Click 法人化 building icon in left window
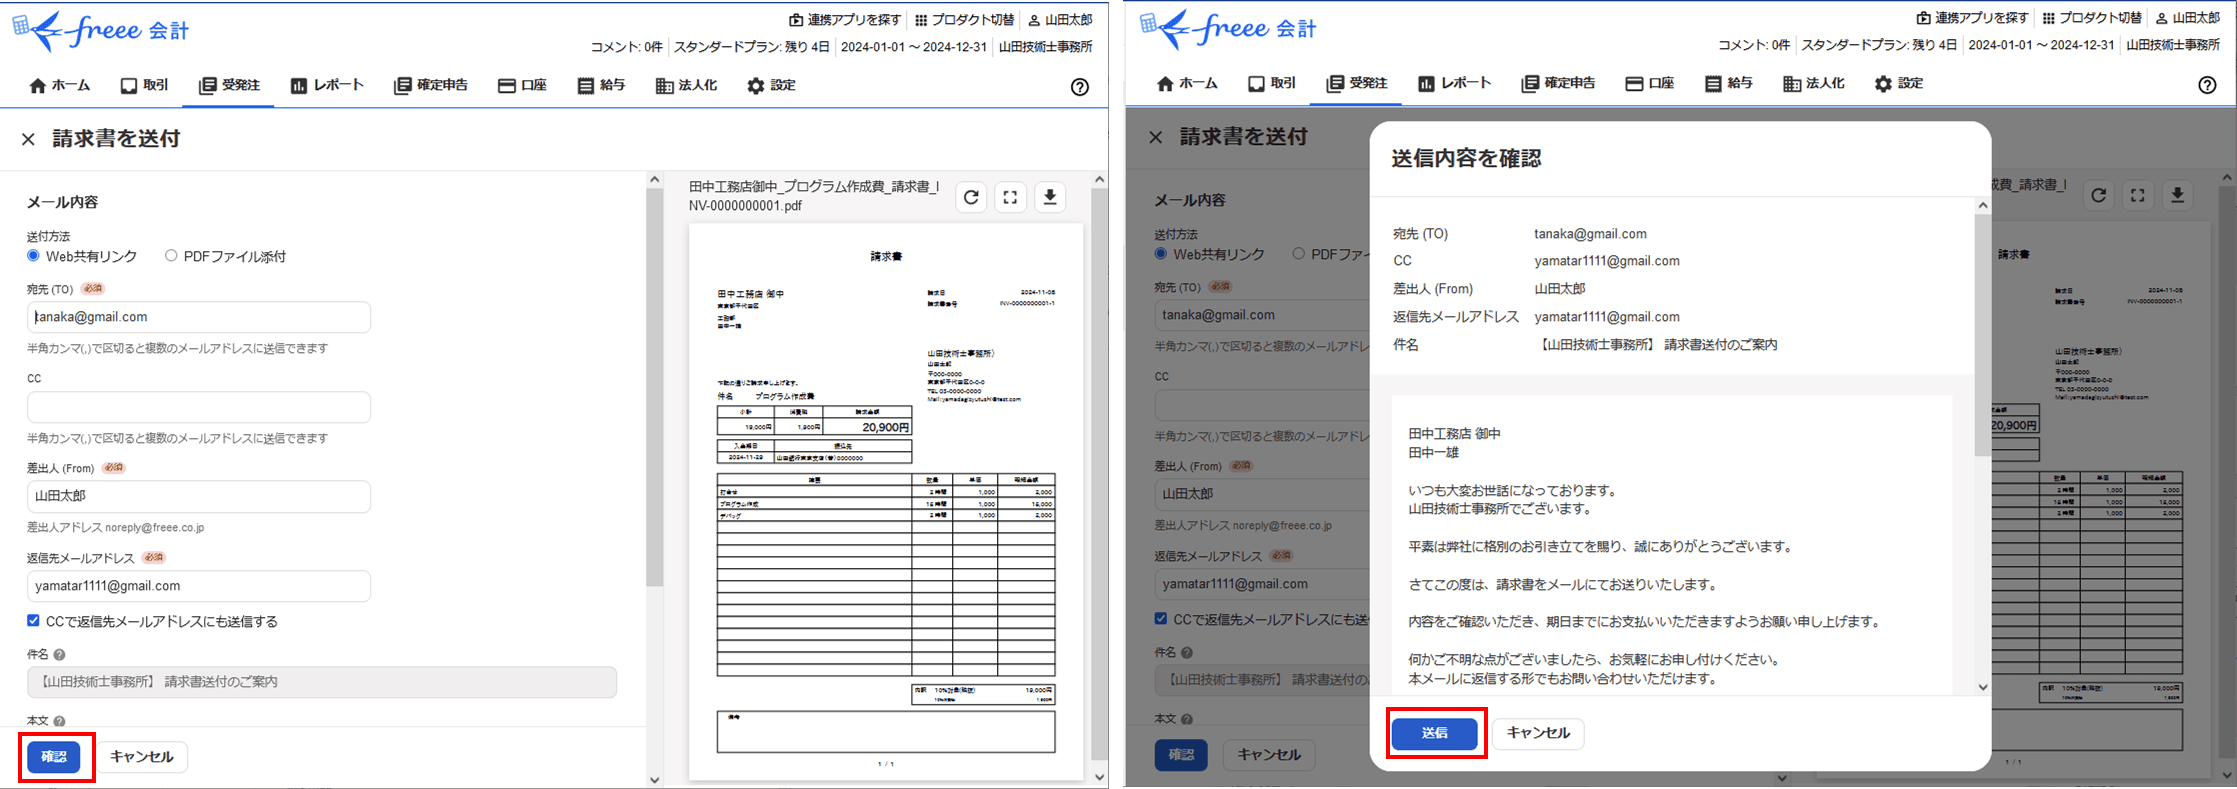Screen dimensions: 2237x789 pos(664,86)
